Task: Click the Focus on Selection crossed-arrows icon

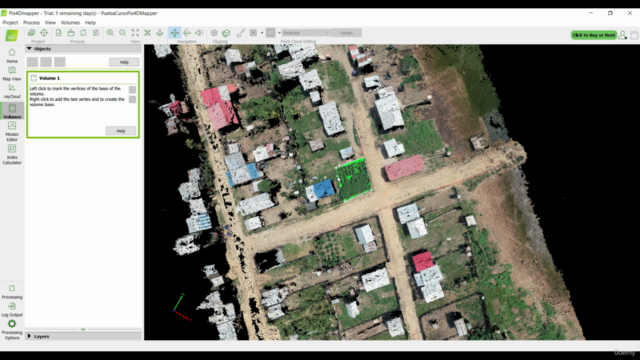Action: 147,33
